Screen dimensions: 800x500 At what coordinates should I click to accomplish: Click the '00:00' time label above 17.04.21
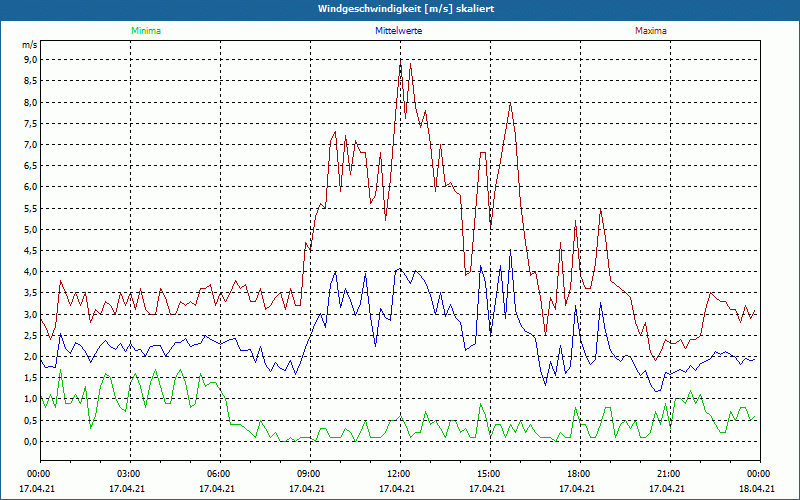38,474
